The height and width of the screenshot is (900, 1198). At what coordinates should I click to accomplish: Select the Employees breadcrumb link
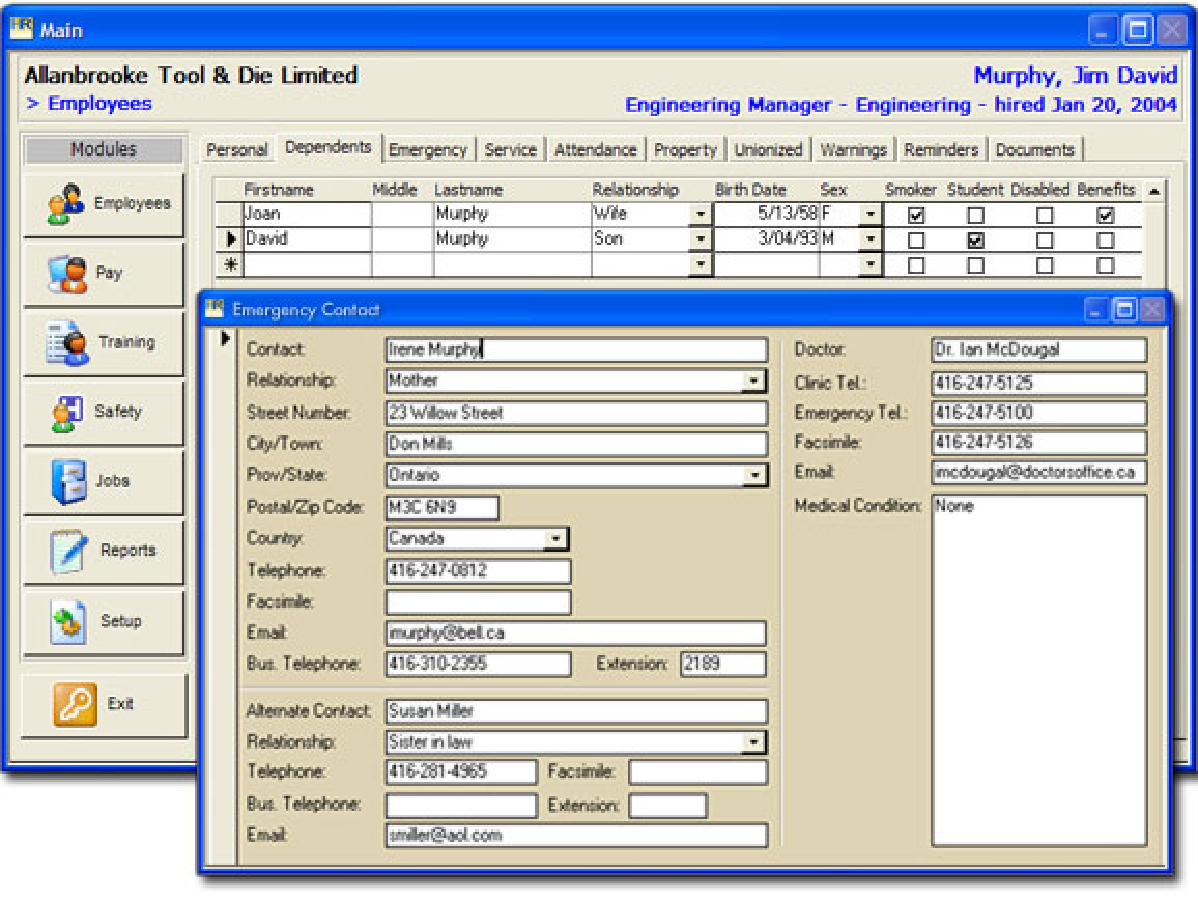pyautogui.click(x=99, y=103)
